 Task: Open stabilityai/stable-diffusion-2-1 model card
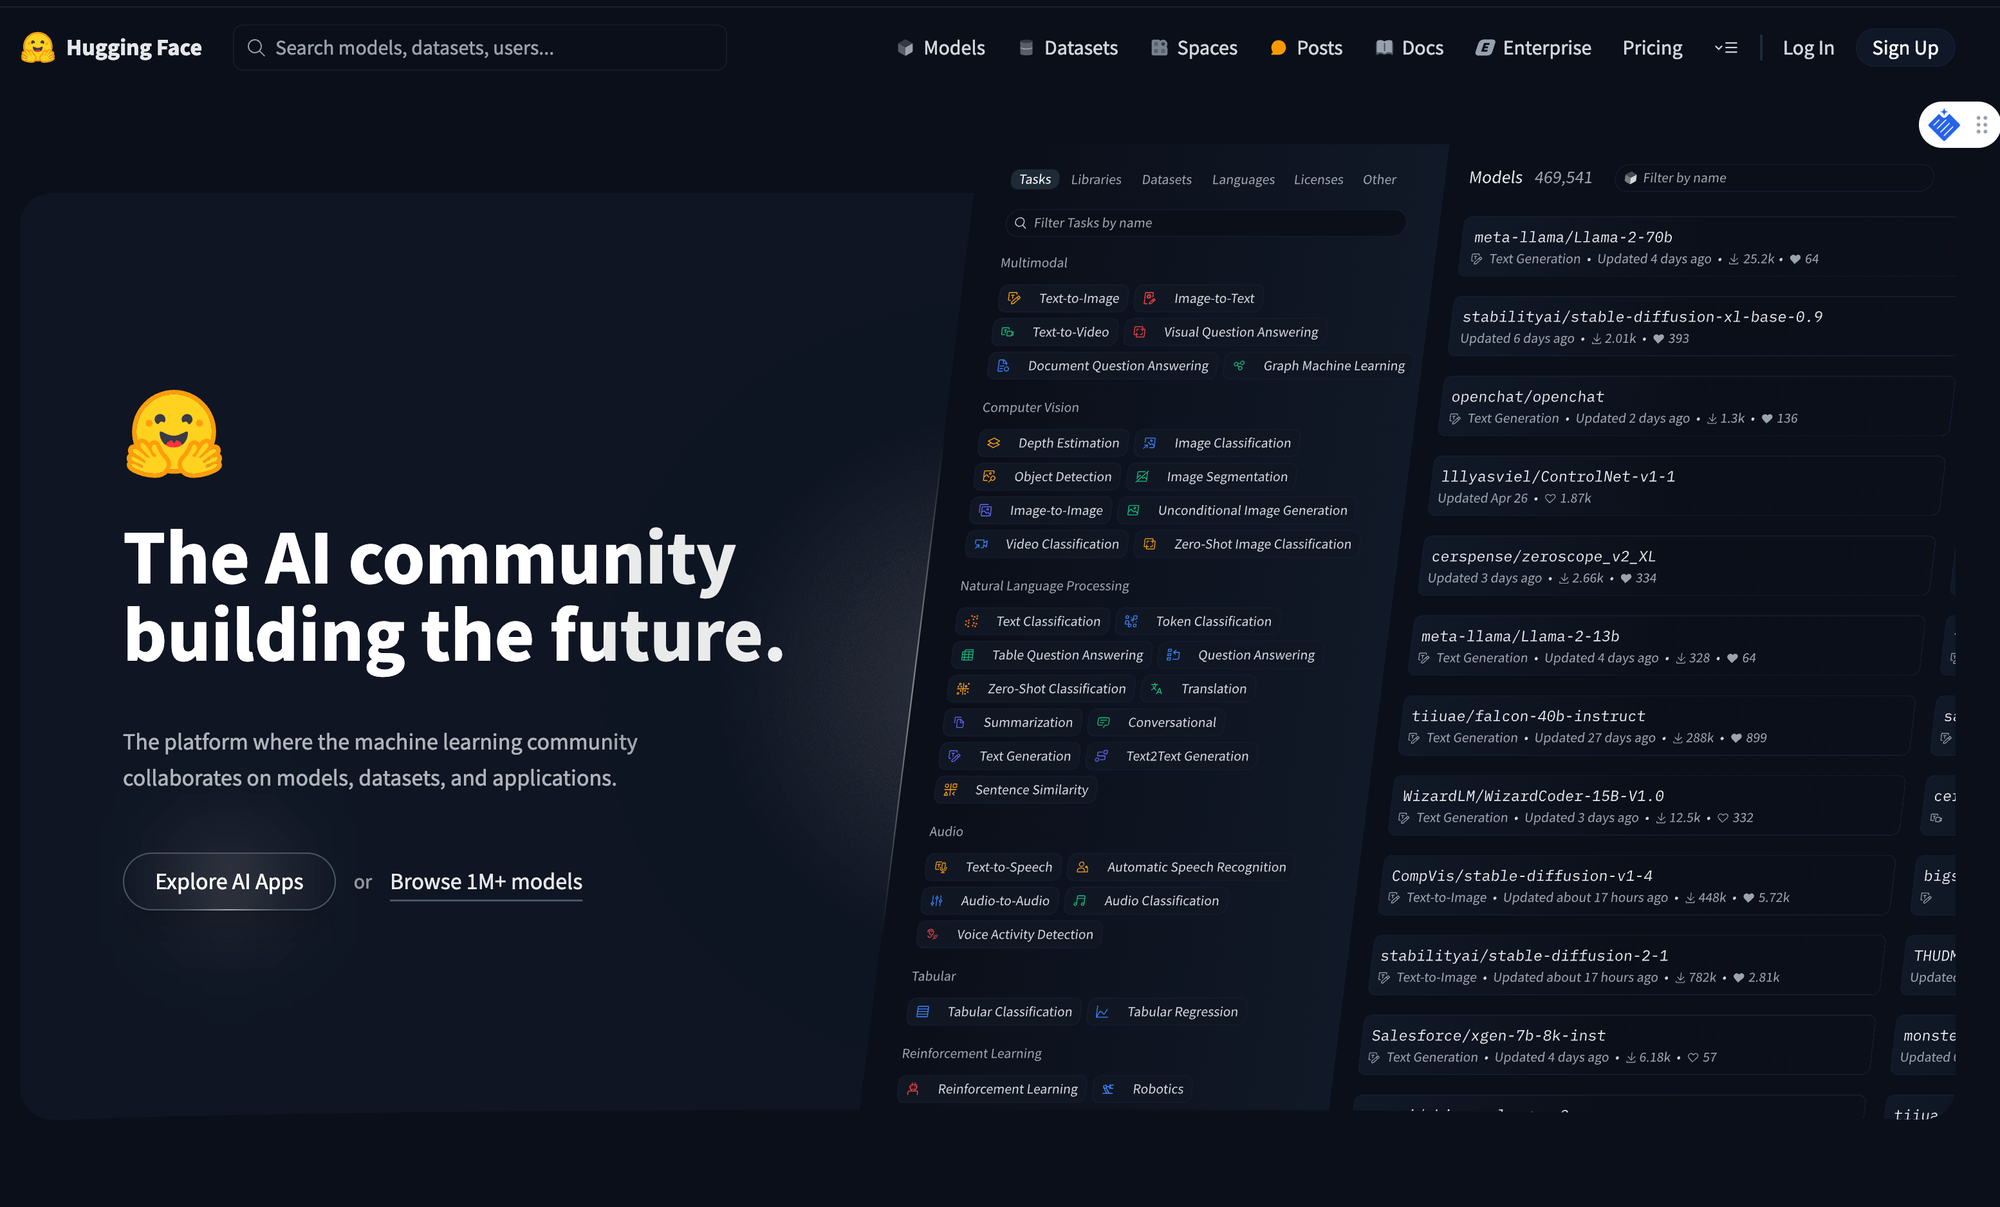1627,966
